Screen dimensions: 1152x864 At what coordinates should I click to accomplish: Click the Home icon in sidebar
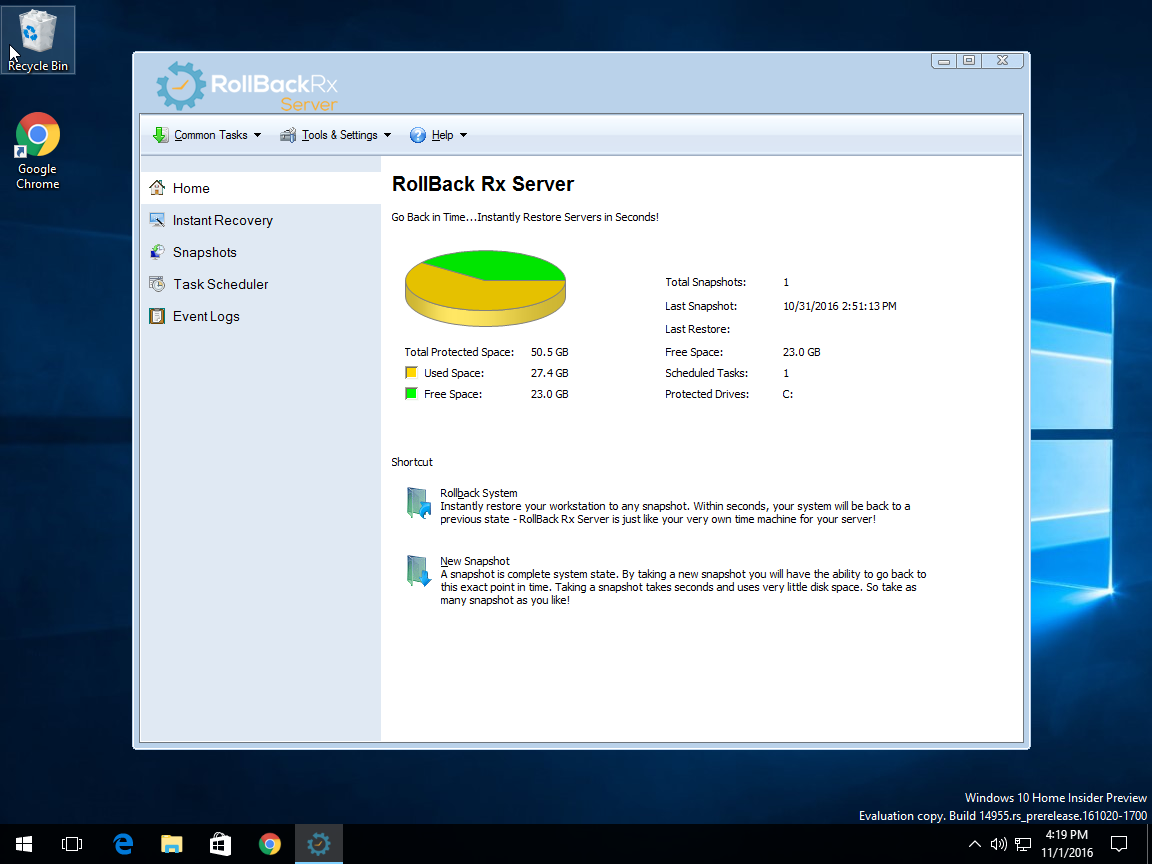pyautogui.click(x=157, y=188)
